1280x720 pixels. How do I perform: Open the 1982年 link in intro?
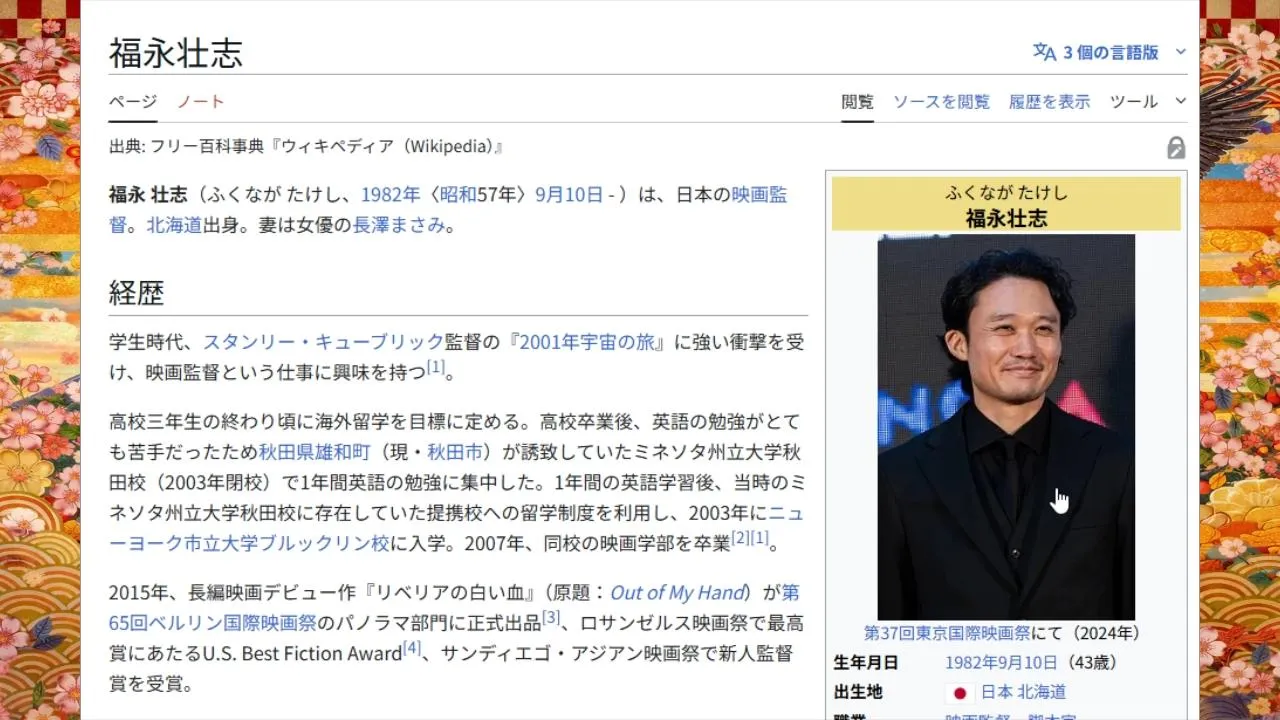coord(391,195)
